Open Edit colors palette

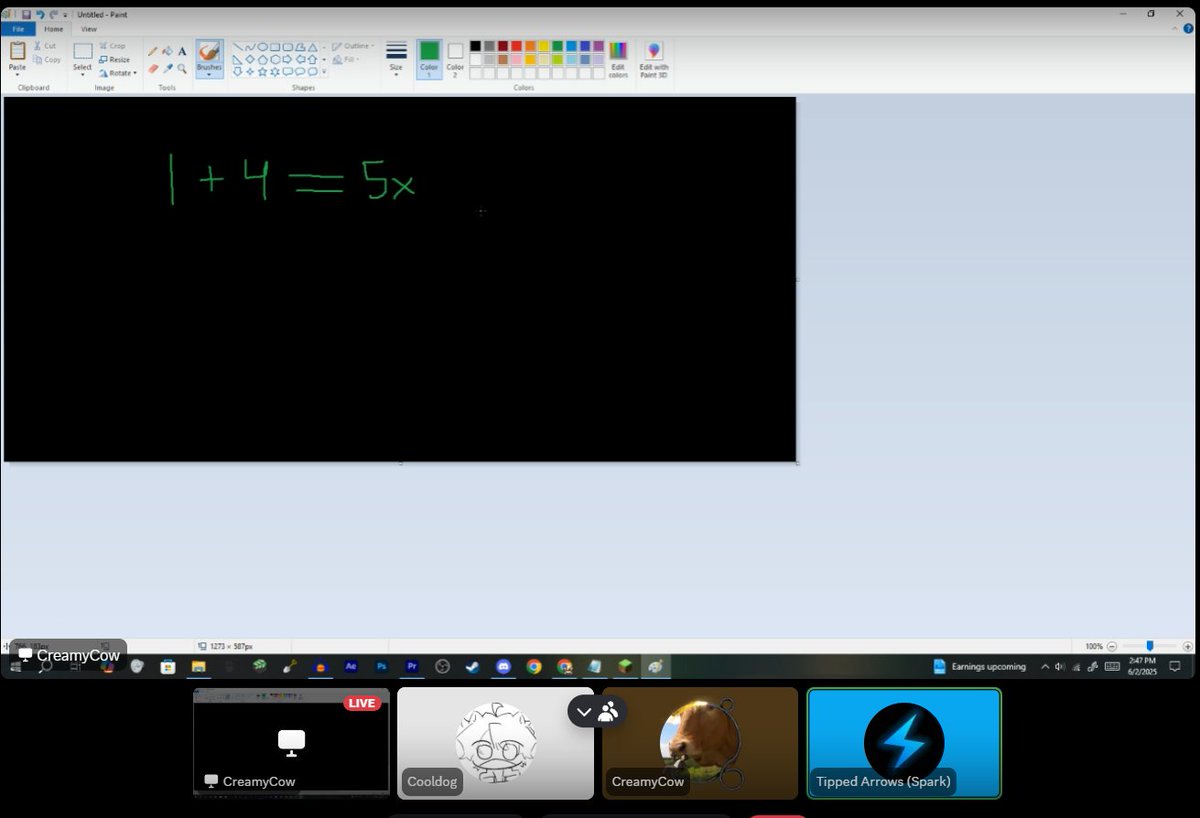[x=618, y=59]
